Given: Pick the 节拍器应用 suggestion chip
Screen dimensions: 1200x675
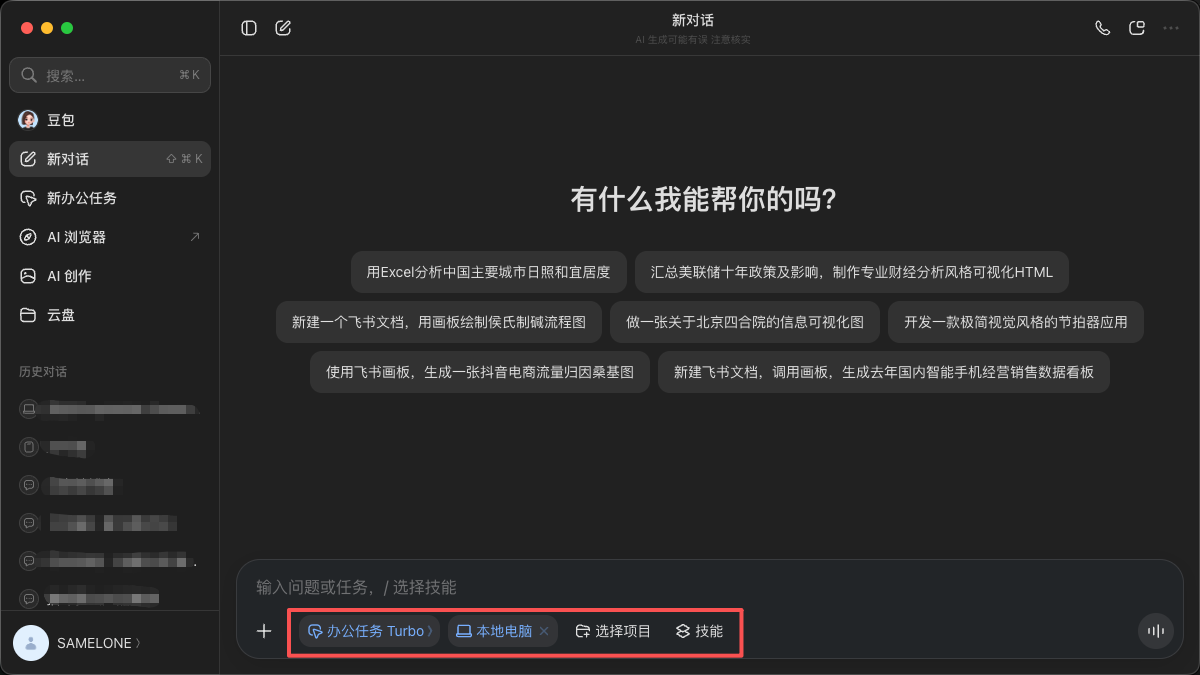Looking at the screenshot, I should [x=1015, y=322].
